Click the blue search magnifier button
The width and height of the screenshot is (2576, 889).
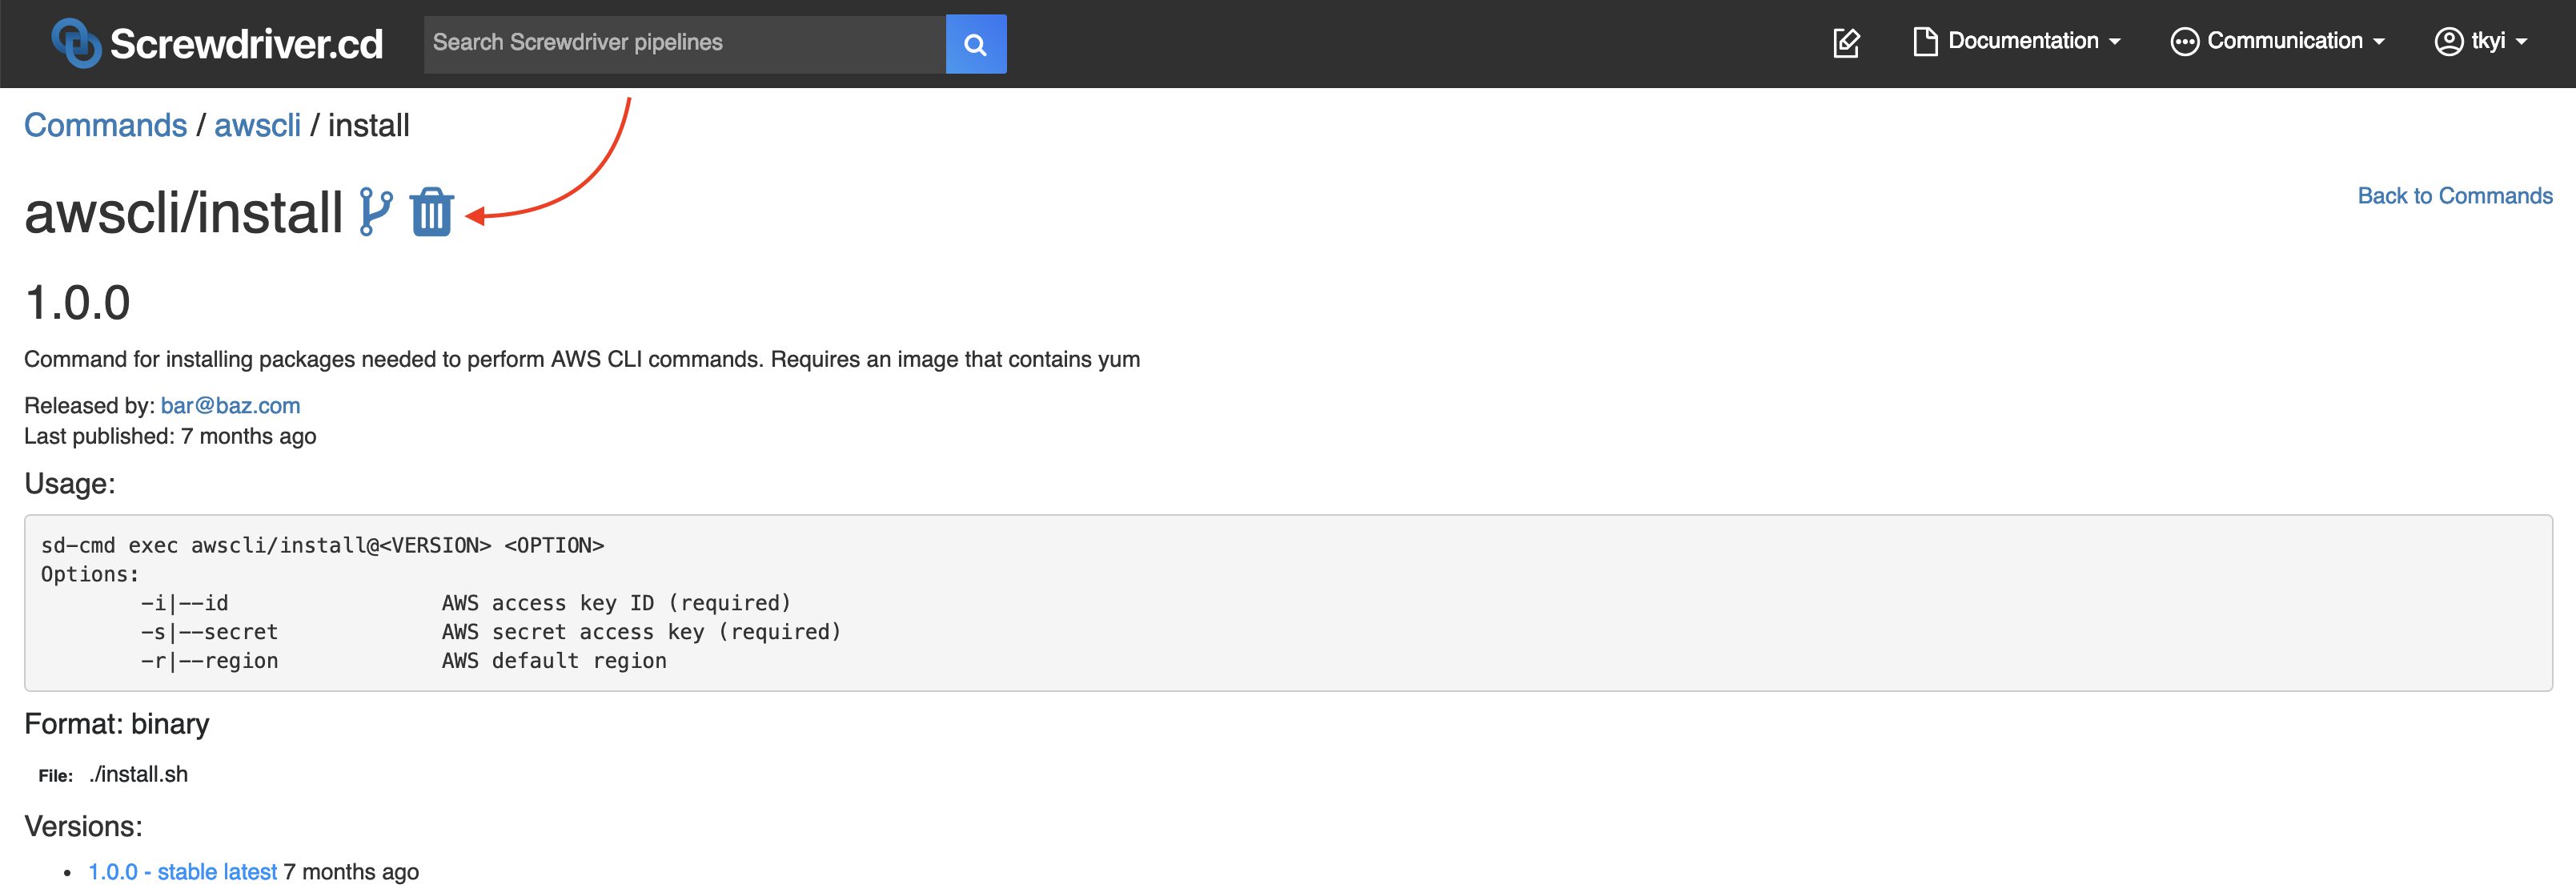[975, 44]
